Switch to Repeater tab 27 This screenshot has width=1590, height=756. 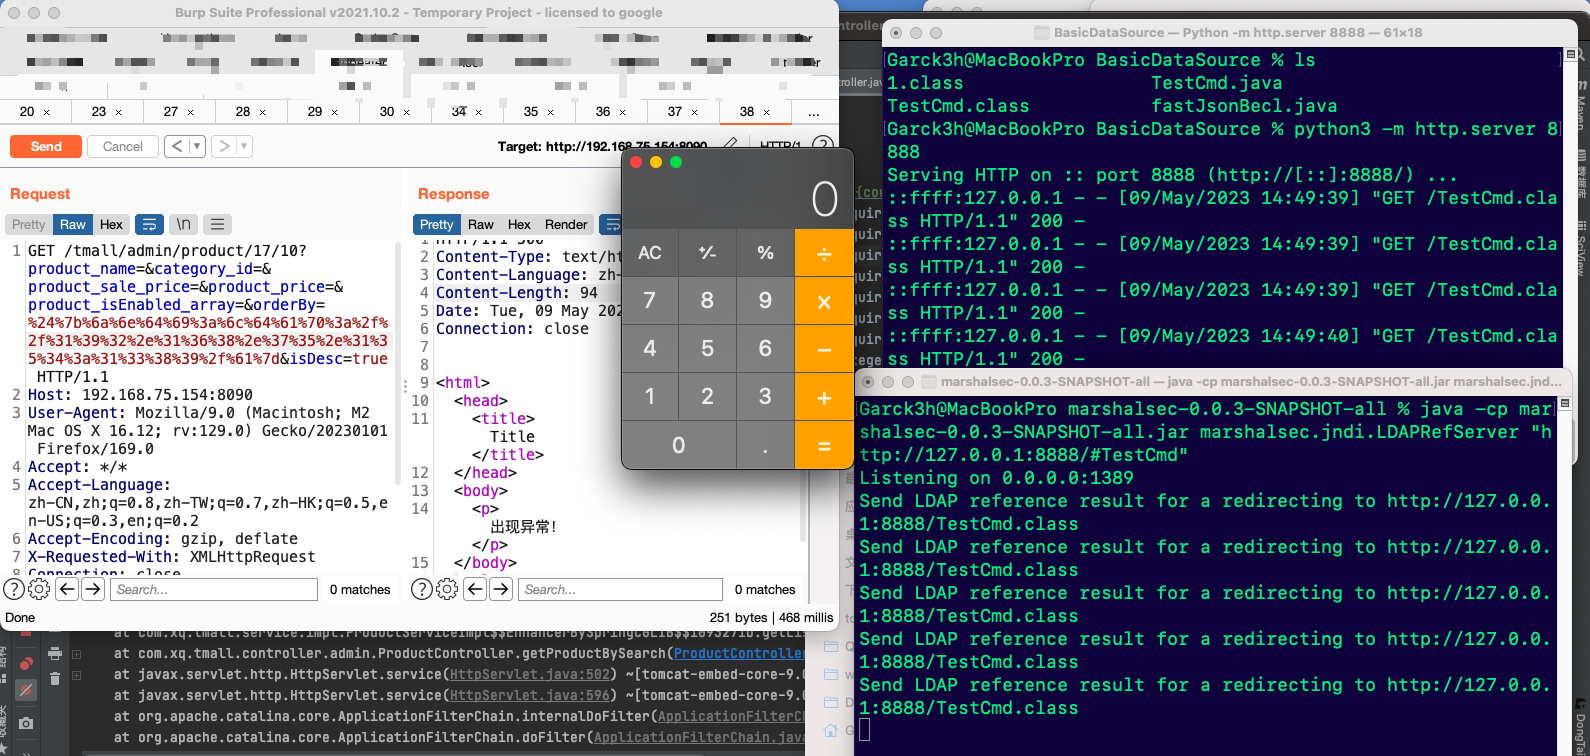point(178,111)
